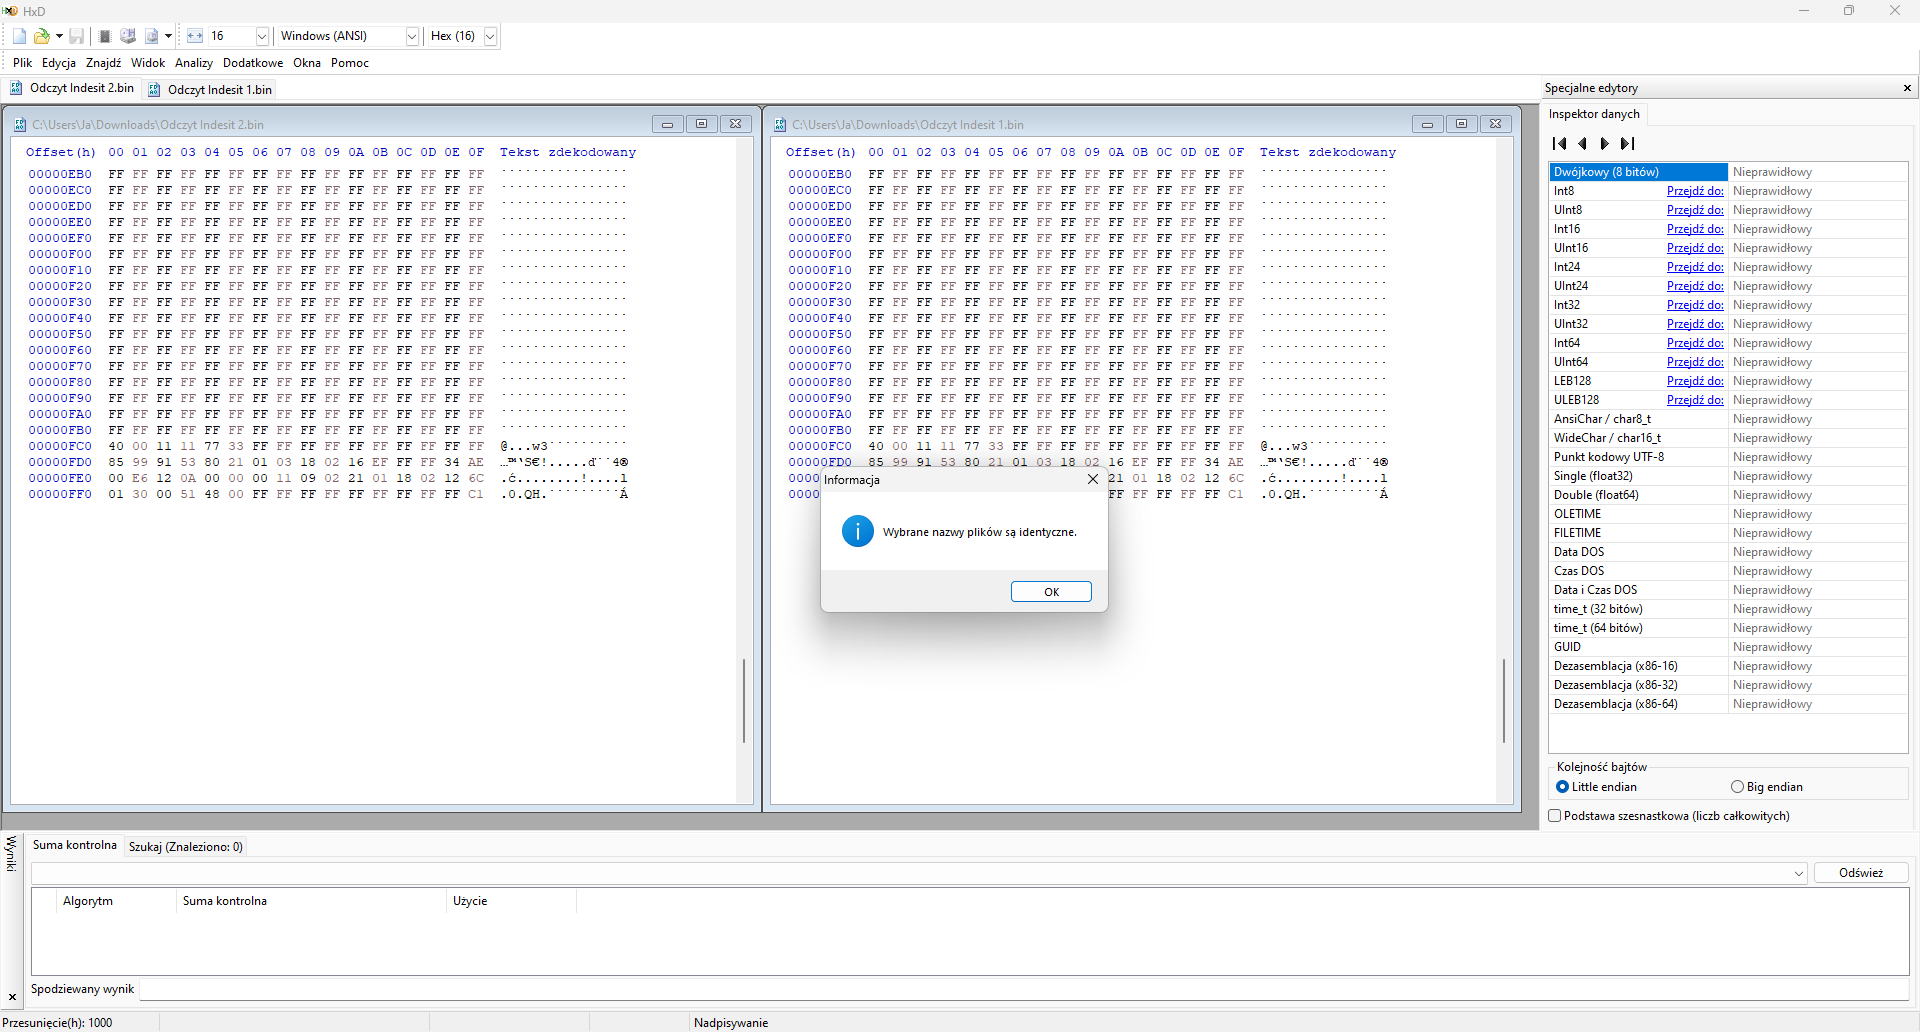Image resolution: width=1920 pixels, height=1032 pixels.
Task: Click the Save floppy disk icon
Action: click(77, 36)
